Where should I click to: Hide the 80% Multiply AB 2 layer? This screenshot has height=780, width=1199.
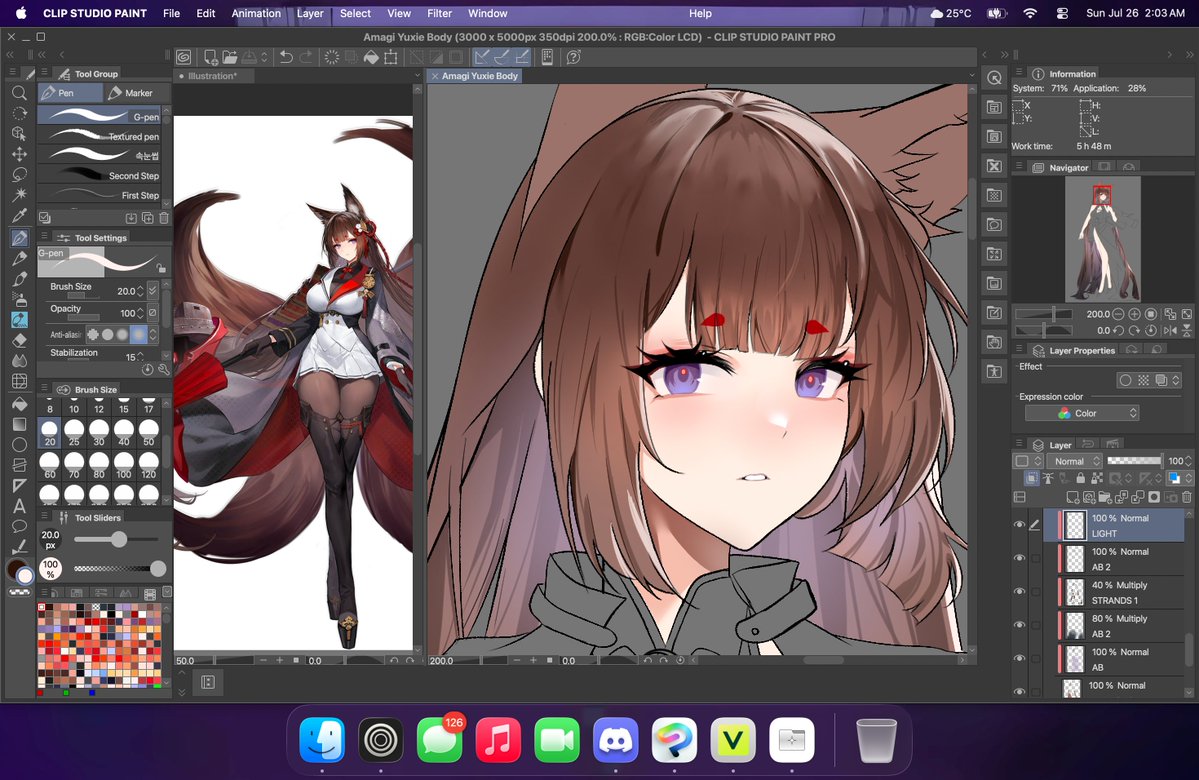click(x=1019, y=626)
